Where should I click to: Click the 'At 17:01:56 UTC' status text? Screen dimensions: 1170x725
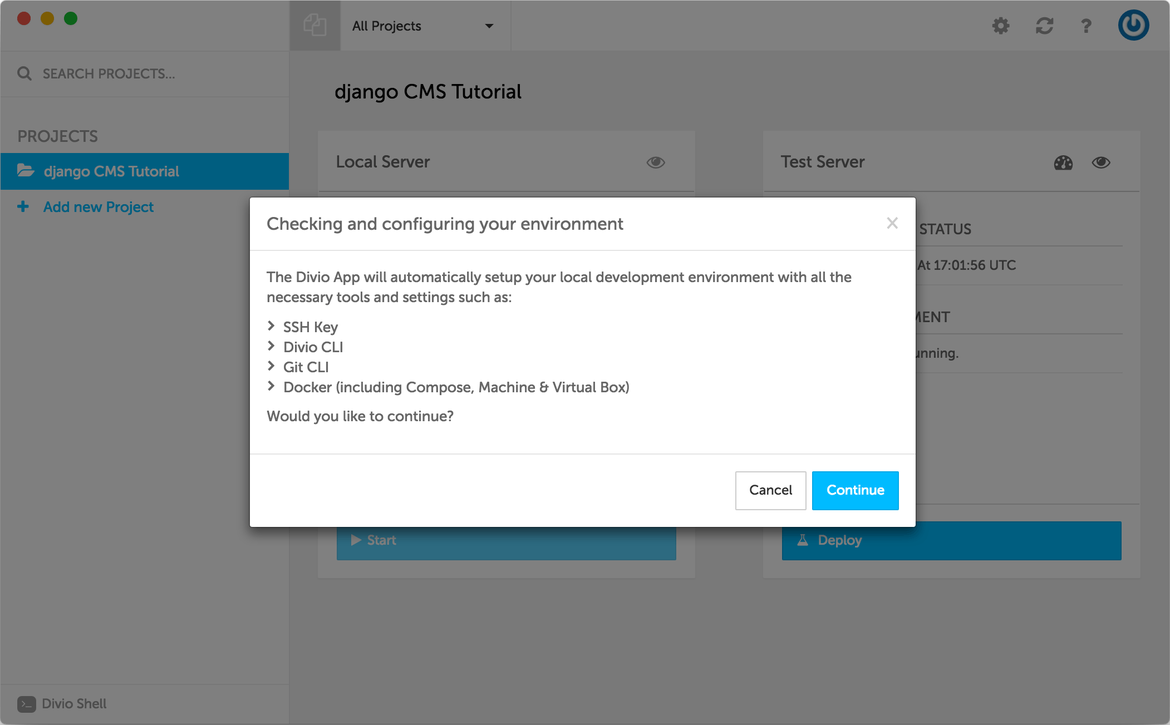(x=966, y=265)
